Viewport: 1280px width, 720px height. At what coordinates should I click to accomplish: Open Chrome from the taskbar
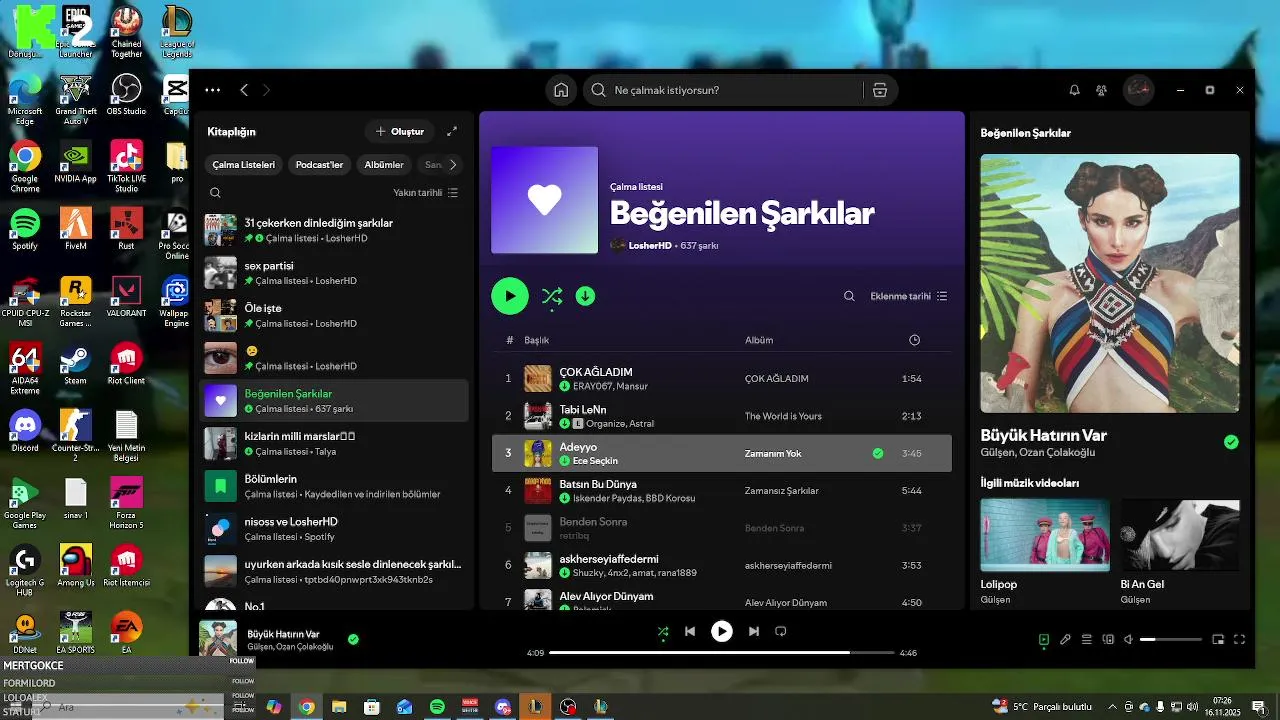tap(306, 707)
